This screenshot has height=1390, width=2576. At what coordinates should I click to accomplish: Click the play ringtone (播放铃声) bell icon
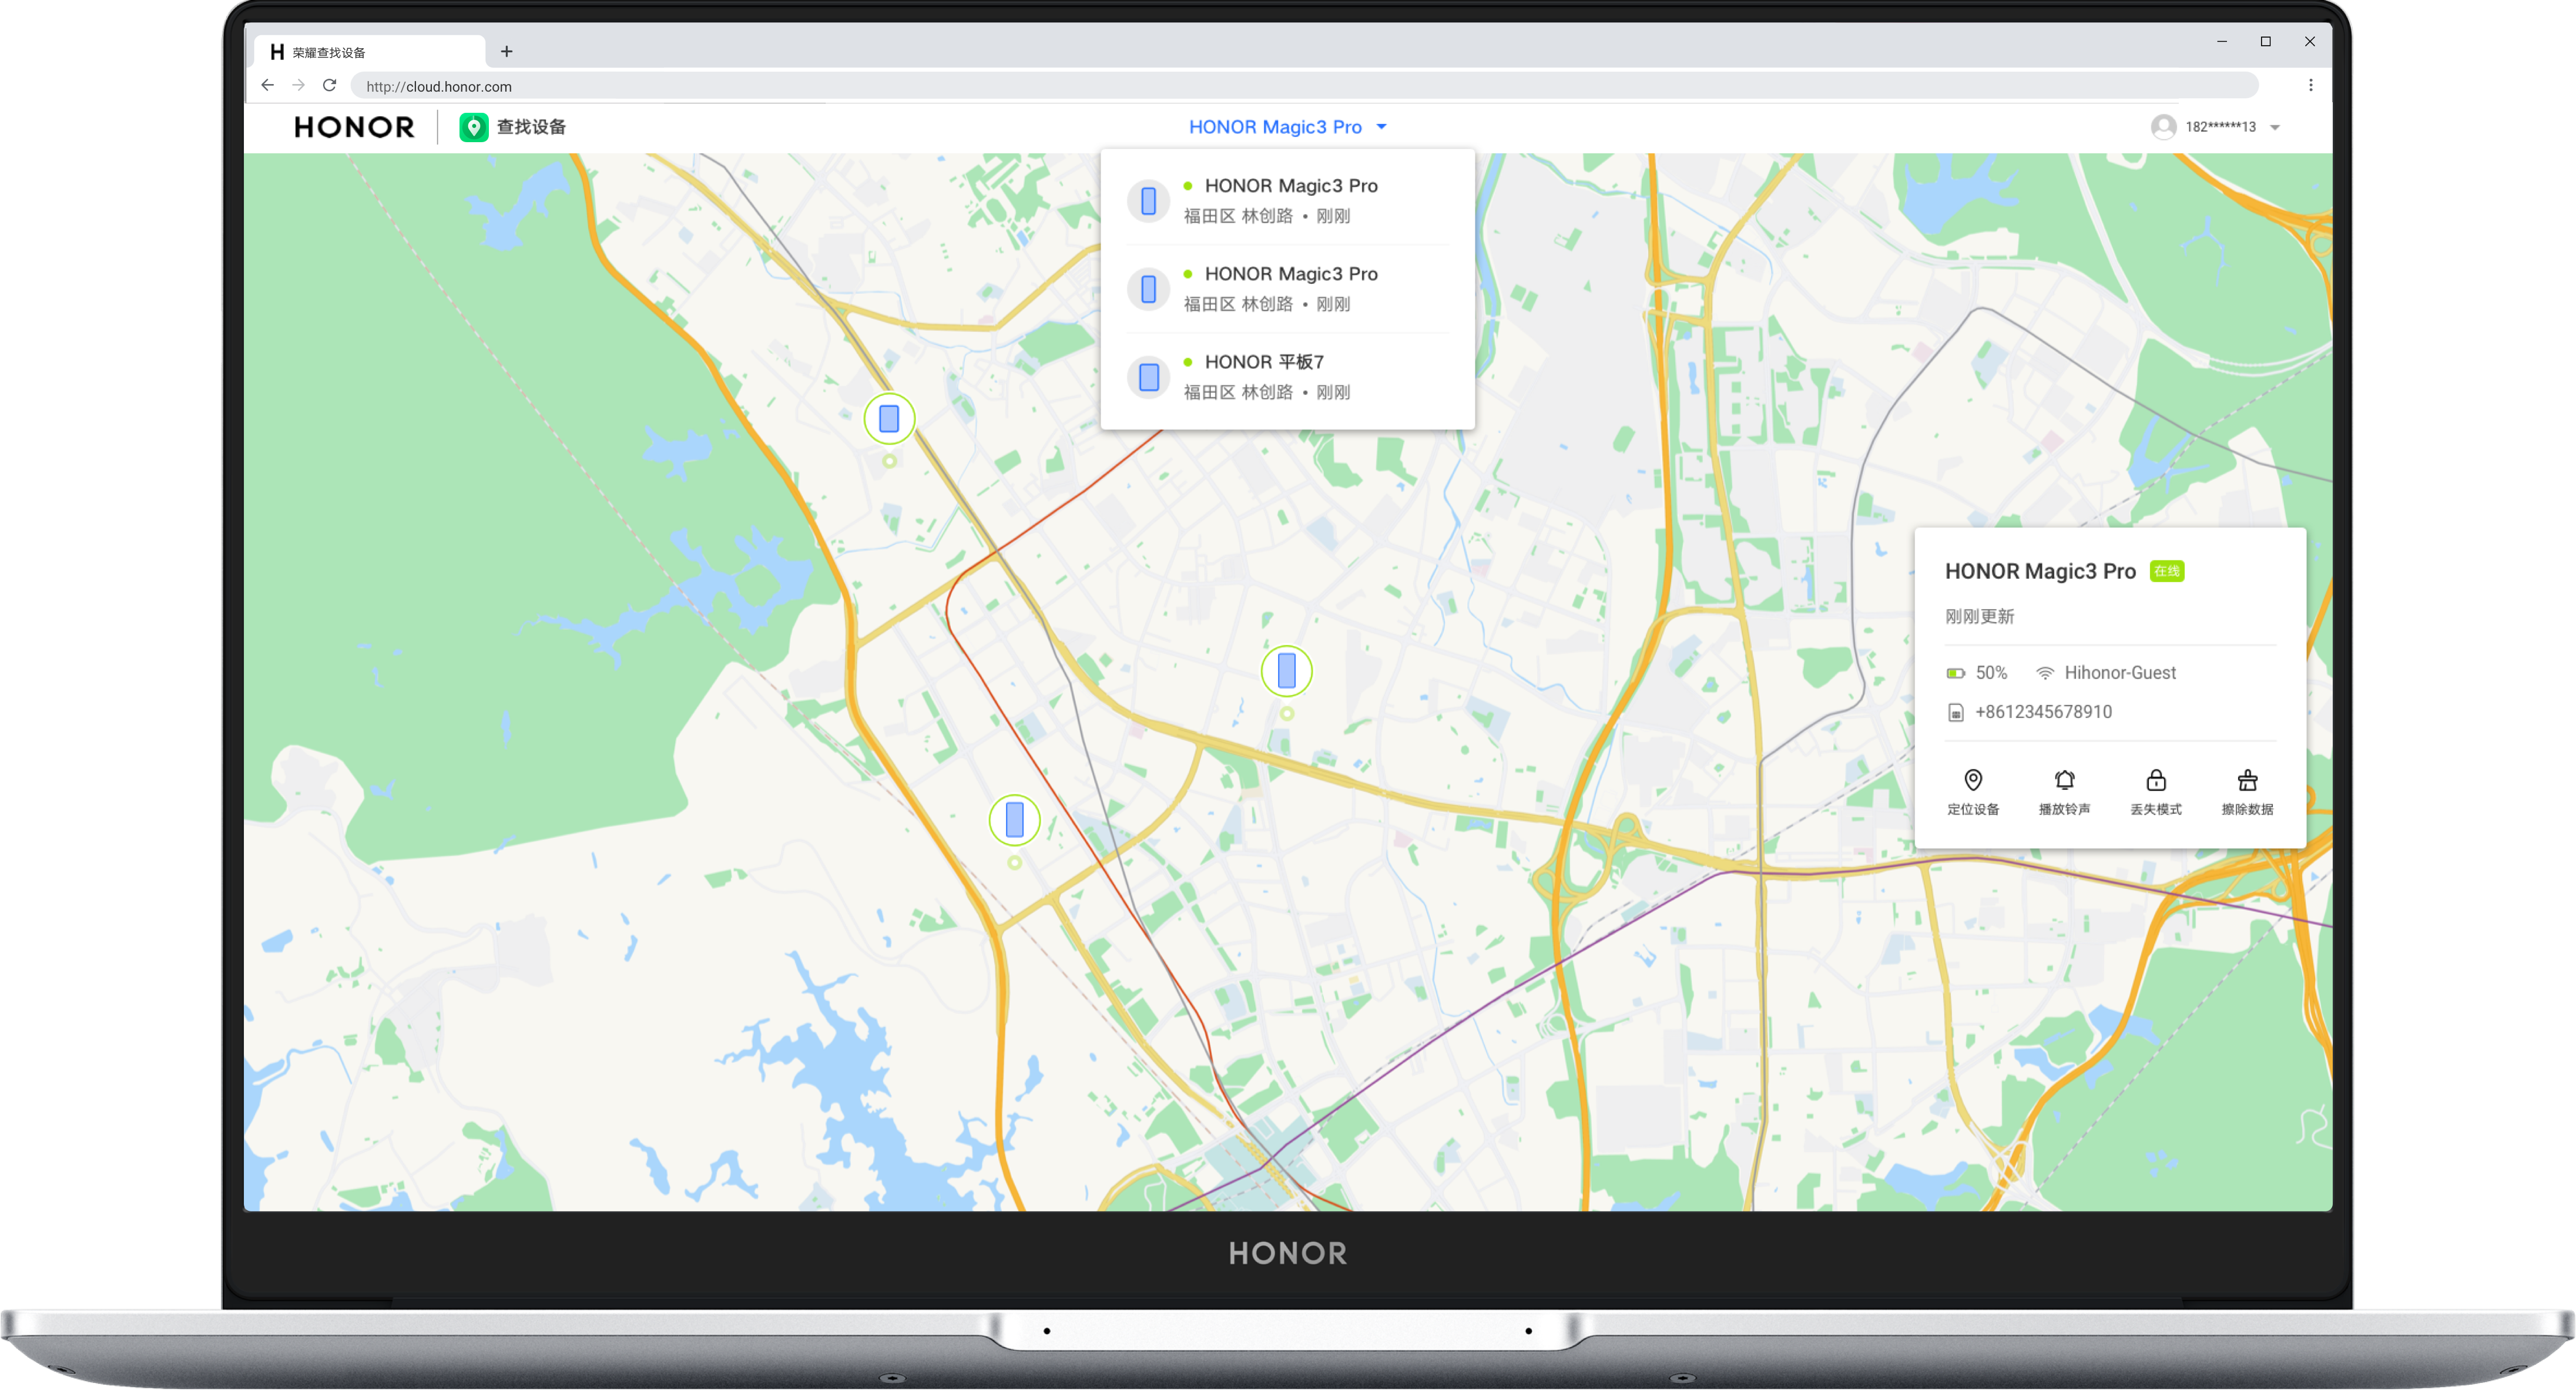tap(2064, 781)
